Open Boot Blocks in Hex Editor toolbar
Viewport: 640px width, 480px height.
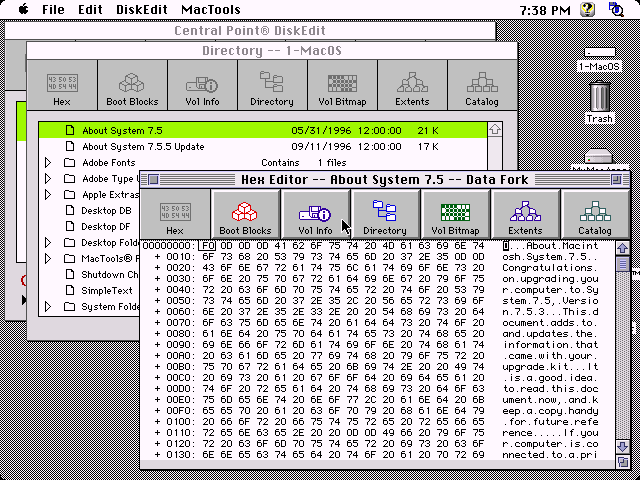coord(245,214)
